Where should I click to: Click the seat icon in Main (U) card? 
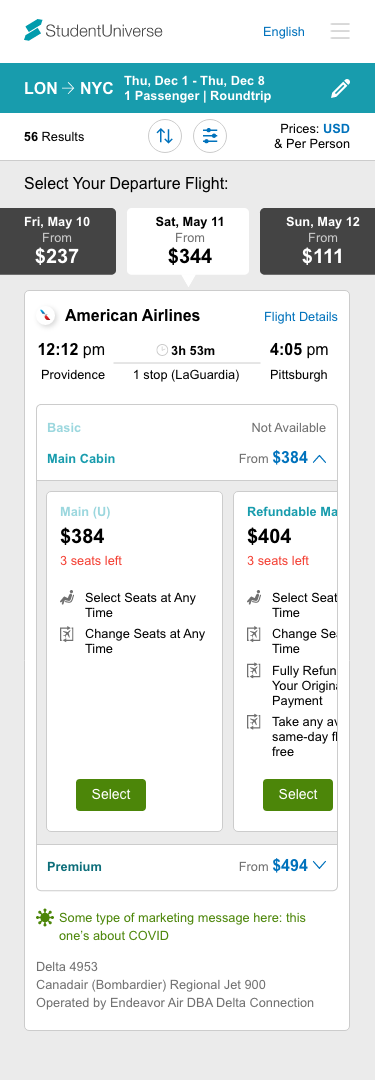coord(67,598)
